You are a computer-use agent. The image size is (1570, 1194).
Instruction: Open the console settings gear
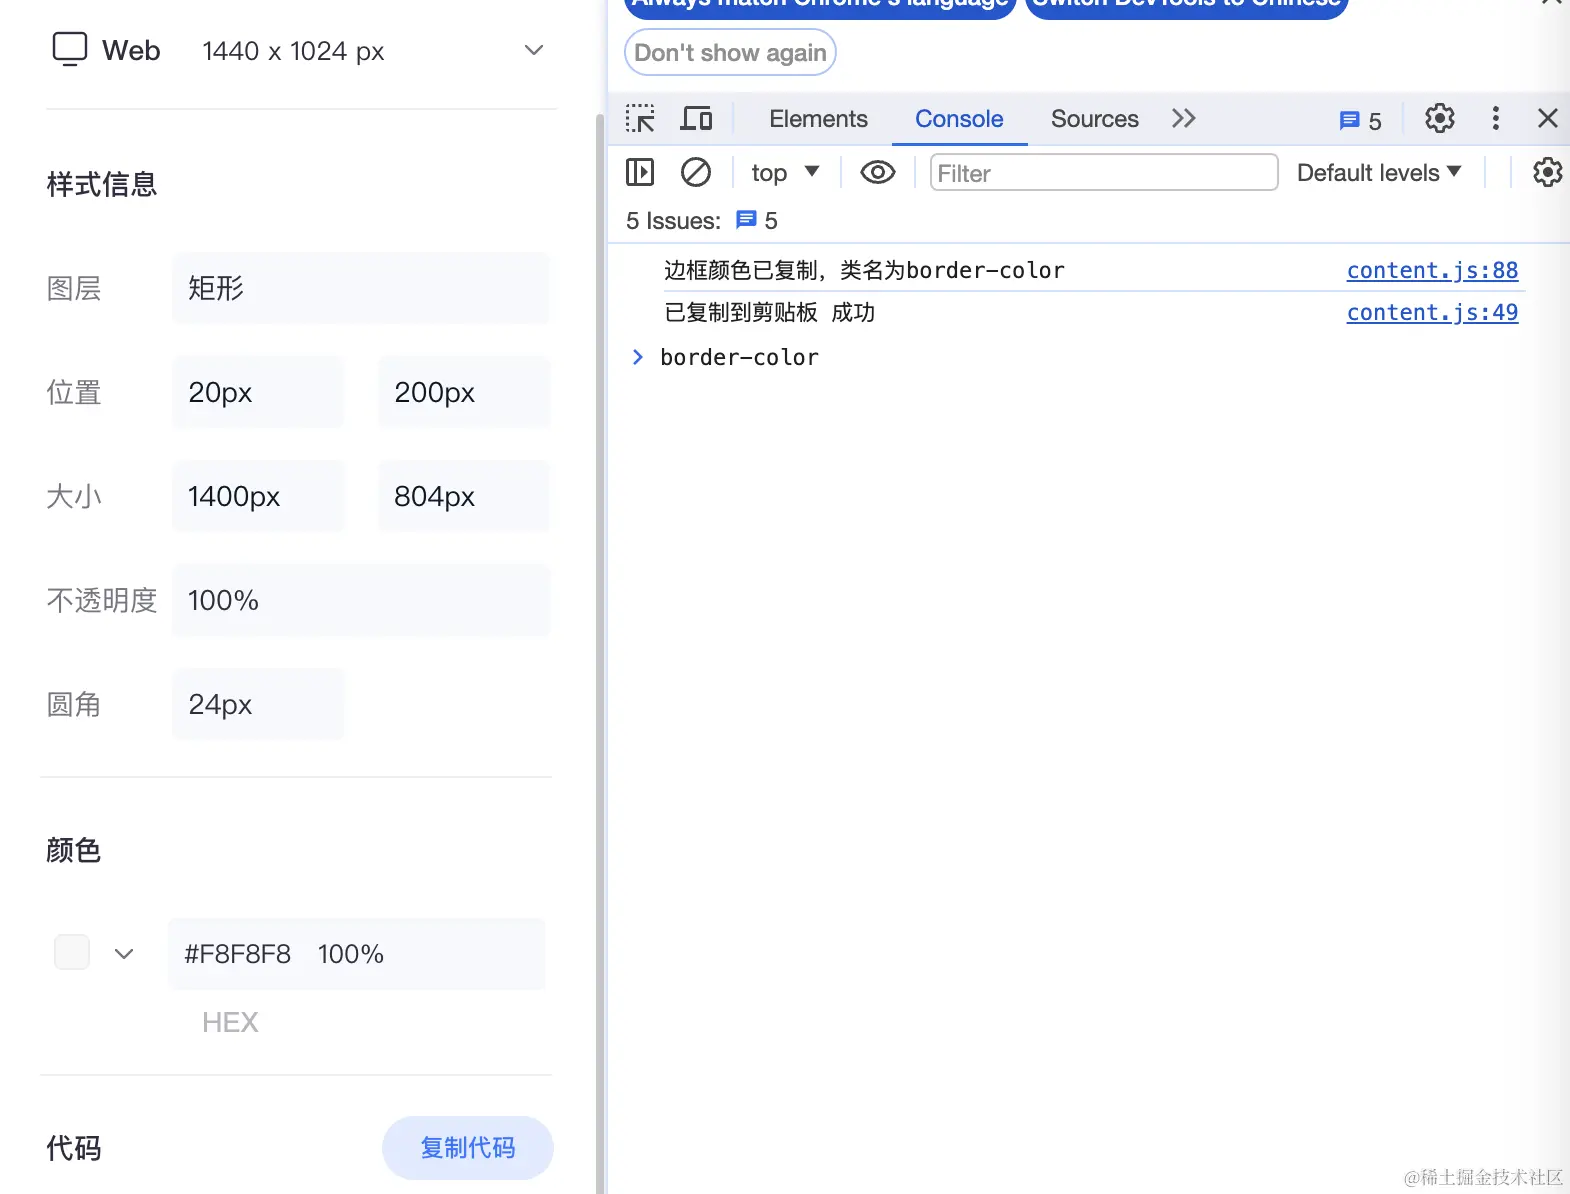point(1547,173)
